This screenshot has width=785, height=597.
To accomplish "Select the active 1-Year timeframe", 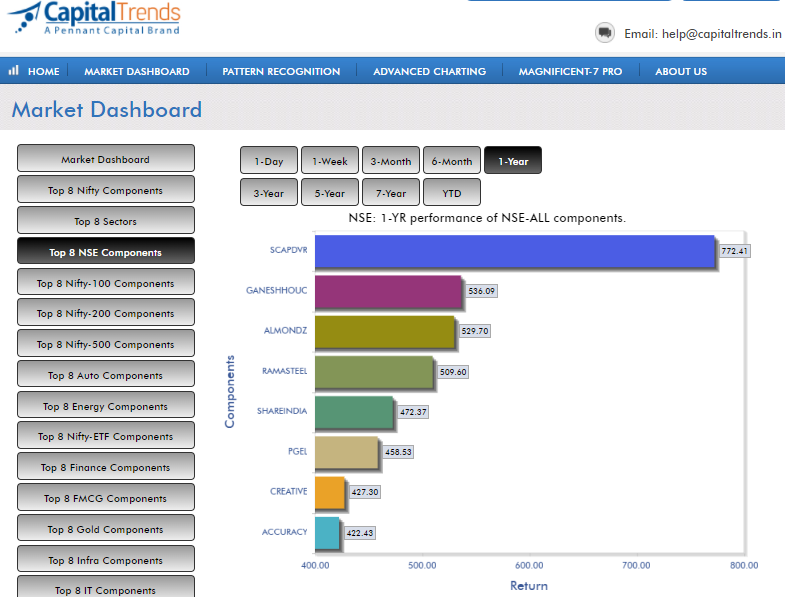I will click(x=513, y=161).
